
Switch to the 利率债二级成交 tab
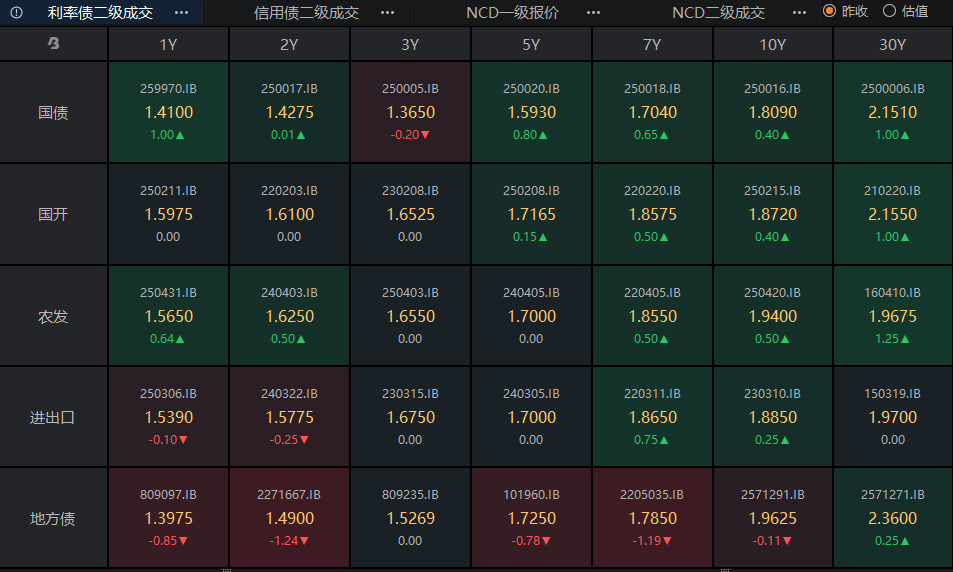(x=100, y=12)
